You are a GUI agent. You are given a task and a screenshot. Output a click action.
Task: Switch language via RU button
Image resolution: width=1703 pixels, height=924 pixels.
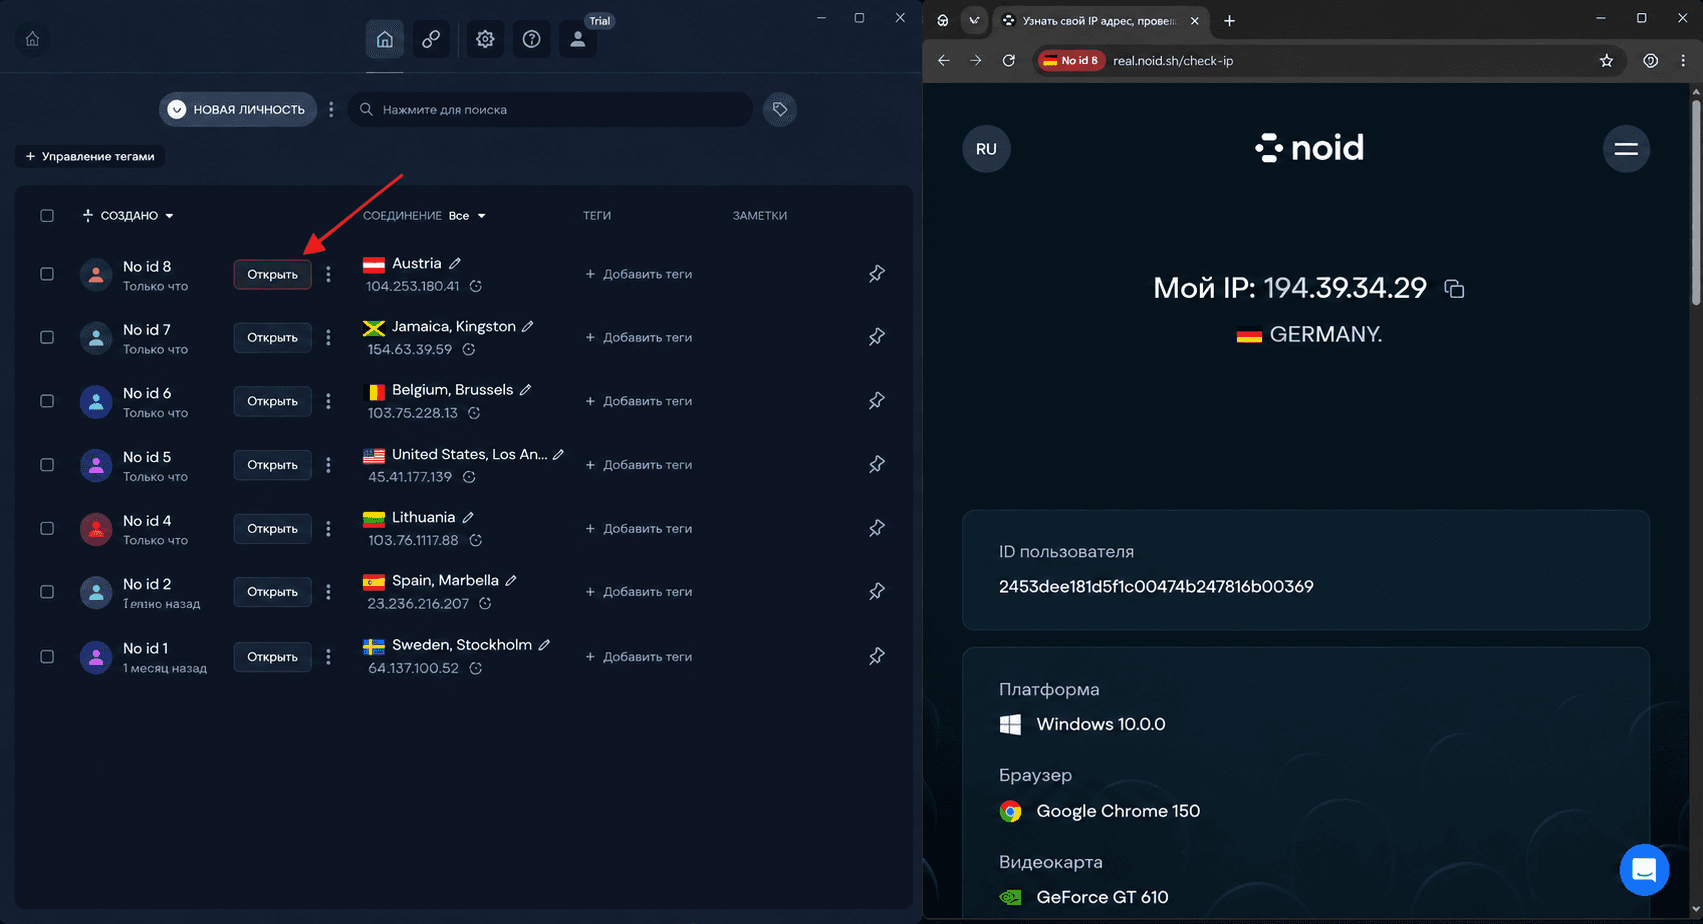(986, 149)
